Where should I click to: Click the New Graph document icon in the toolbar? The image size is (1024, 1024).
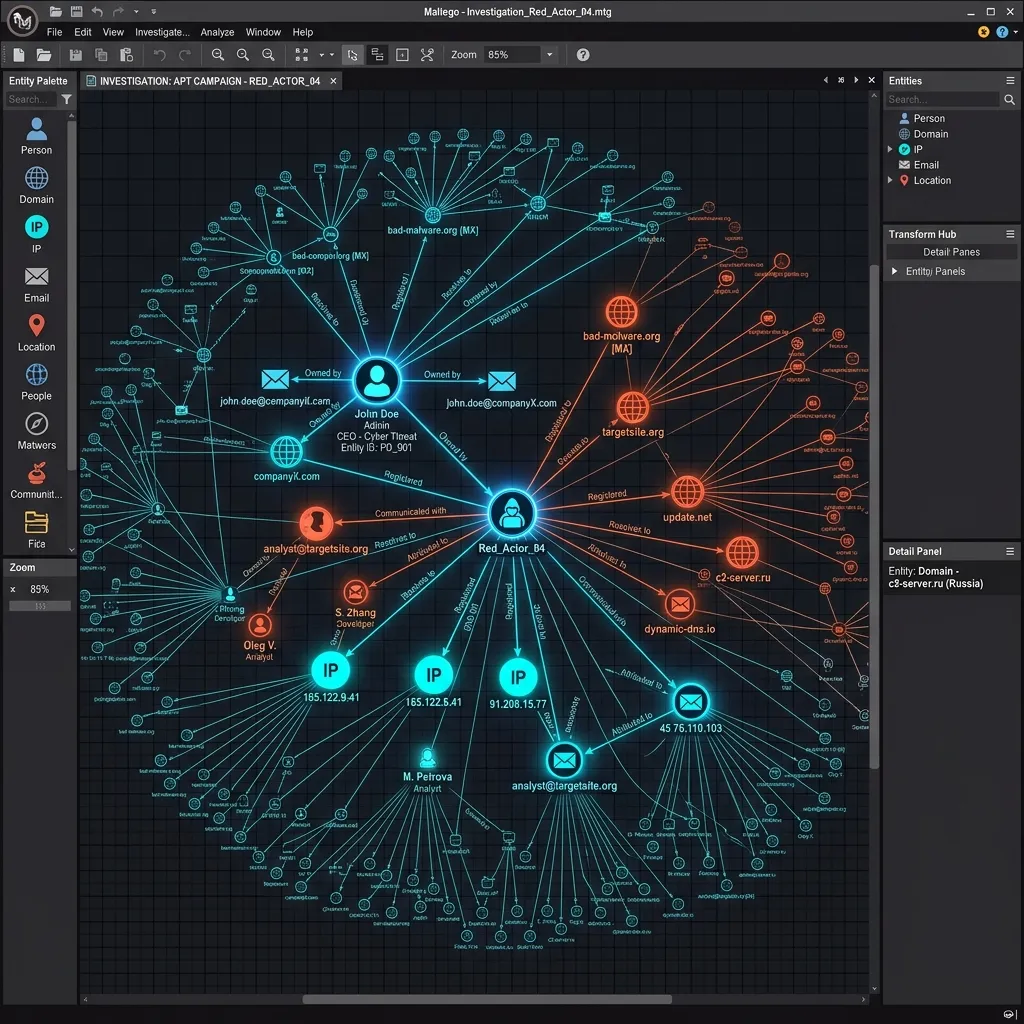[x=19, y=55]
